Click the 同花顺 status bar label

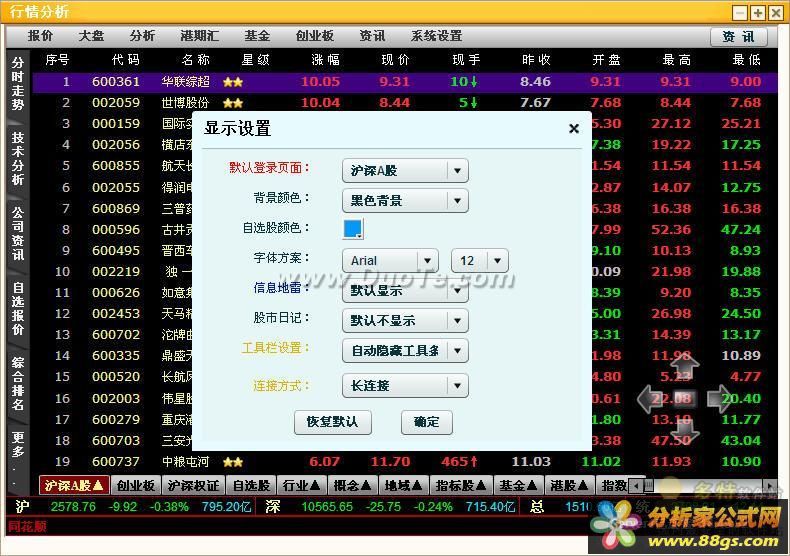click(x=27, y=527)
